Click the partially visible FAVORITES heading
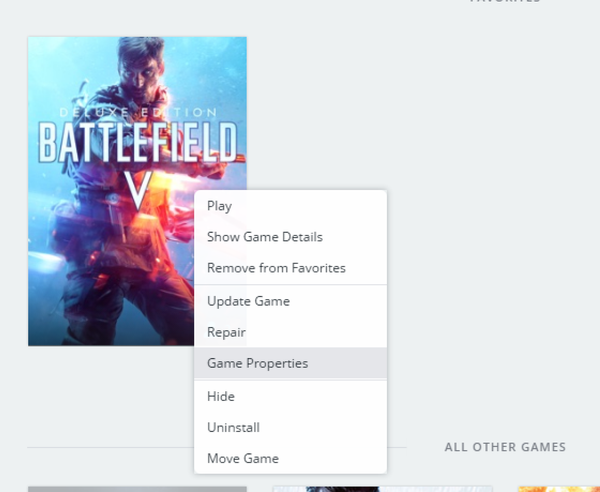 point(505,2)
